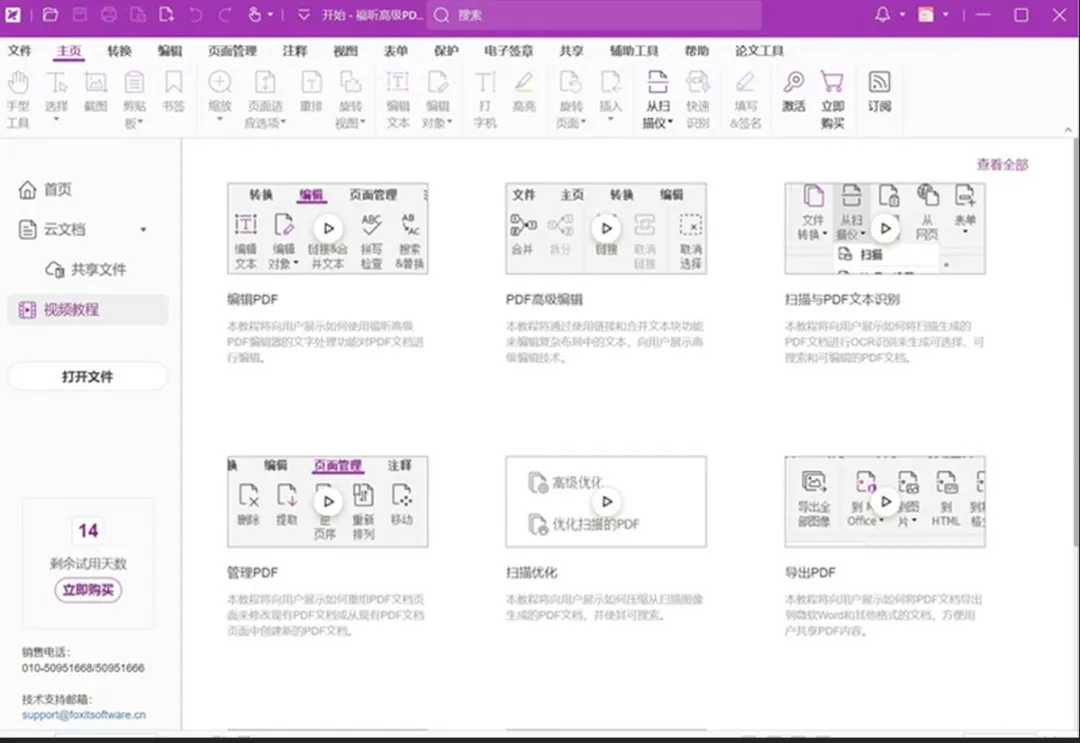
Task: Click the print icon in title bar
Action: (109, 14)
